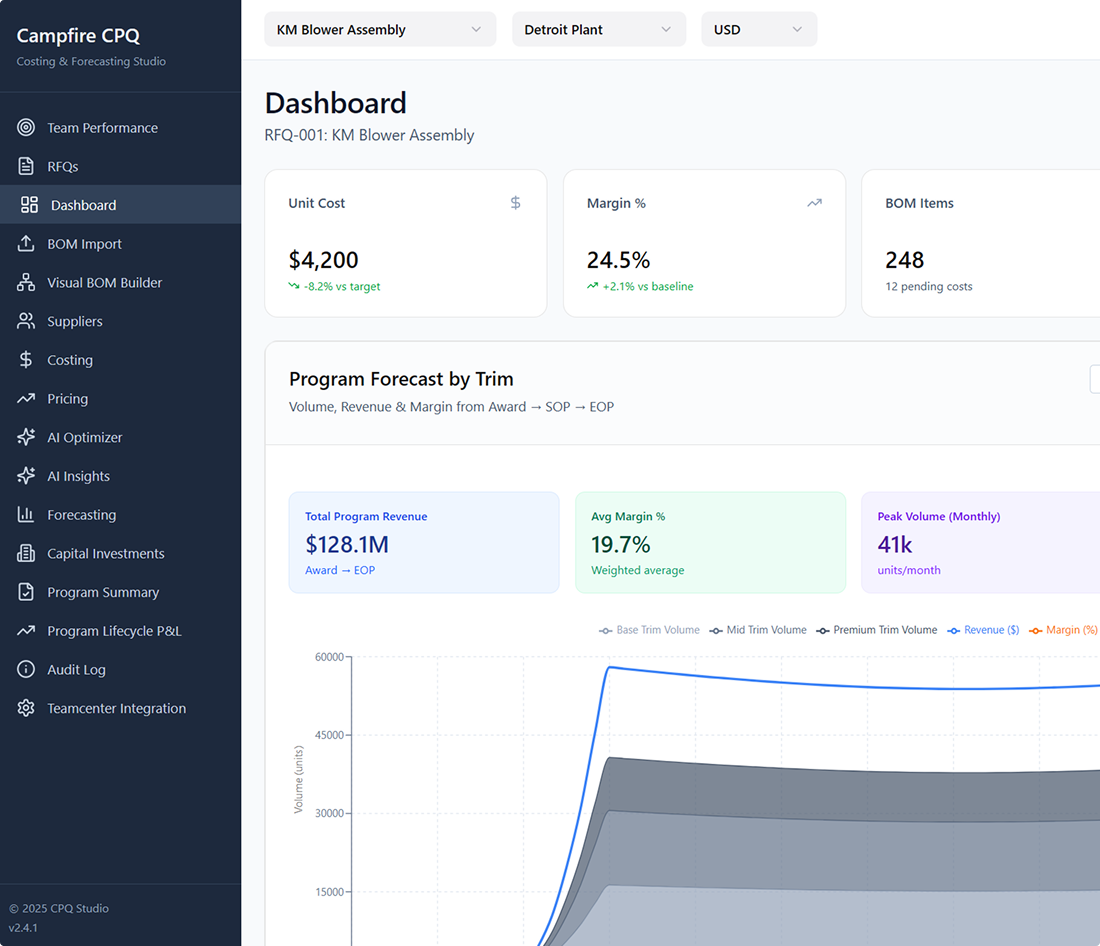
Task: Open Visual BOM Builder hierarchy icon
Action: pos(26,282)
